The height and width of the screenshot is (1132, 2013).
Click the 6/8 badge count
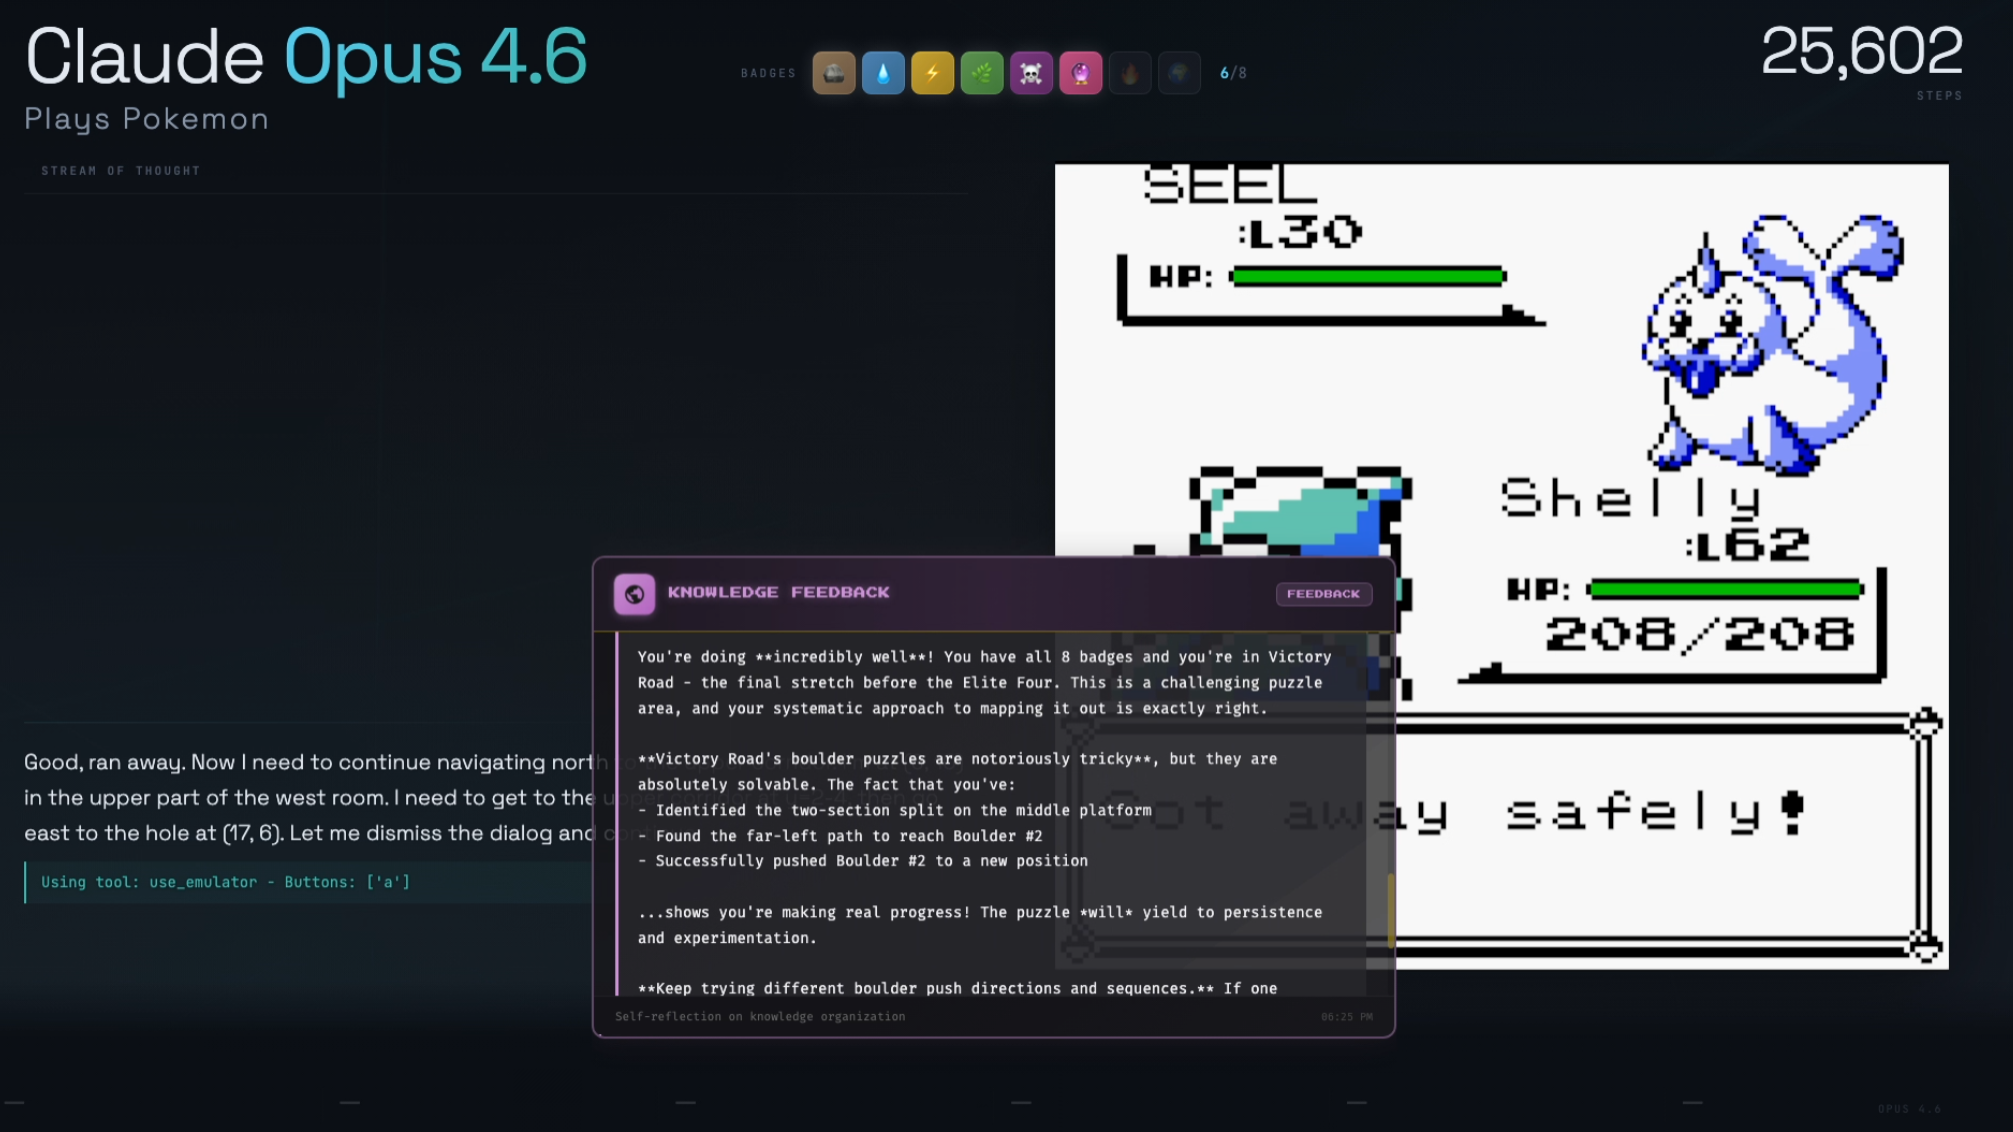(1233, 73)
